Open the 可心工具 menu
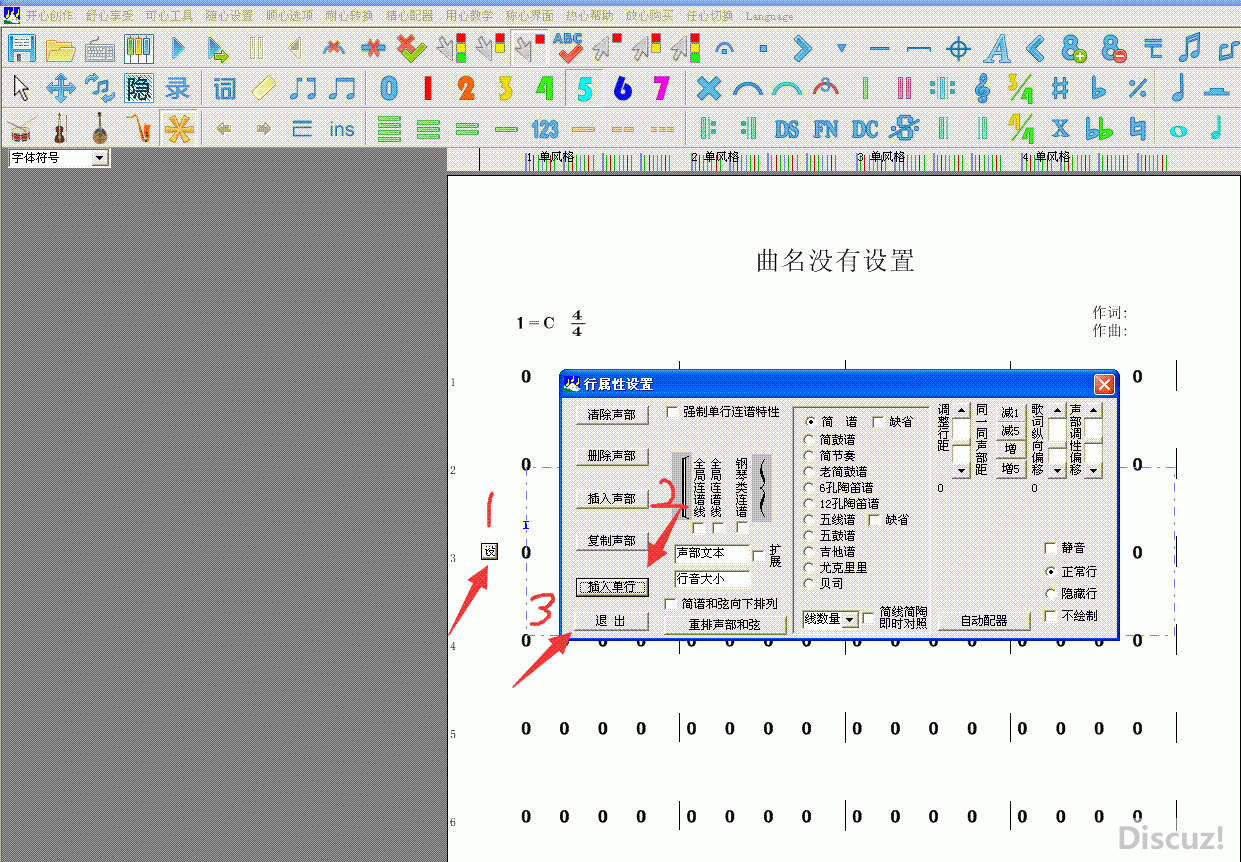 point(169,16)
